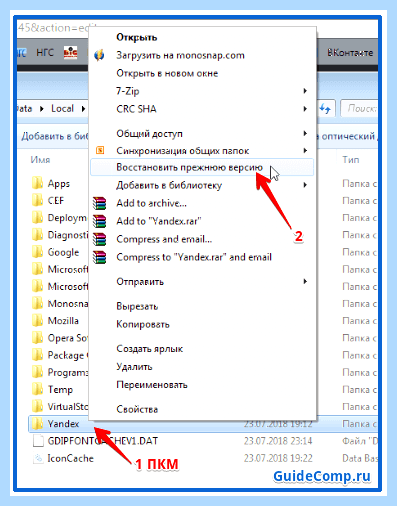Open Свойства from the context menu
This screenshot has width=397, height=506.
pyautogui.click(x=137, y=409)
